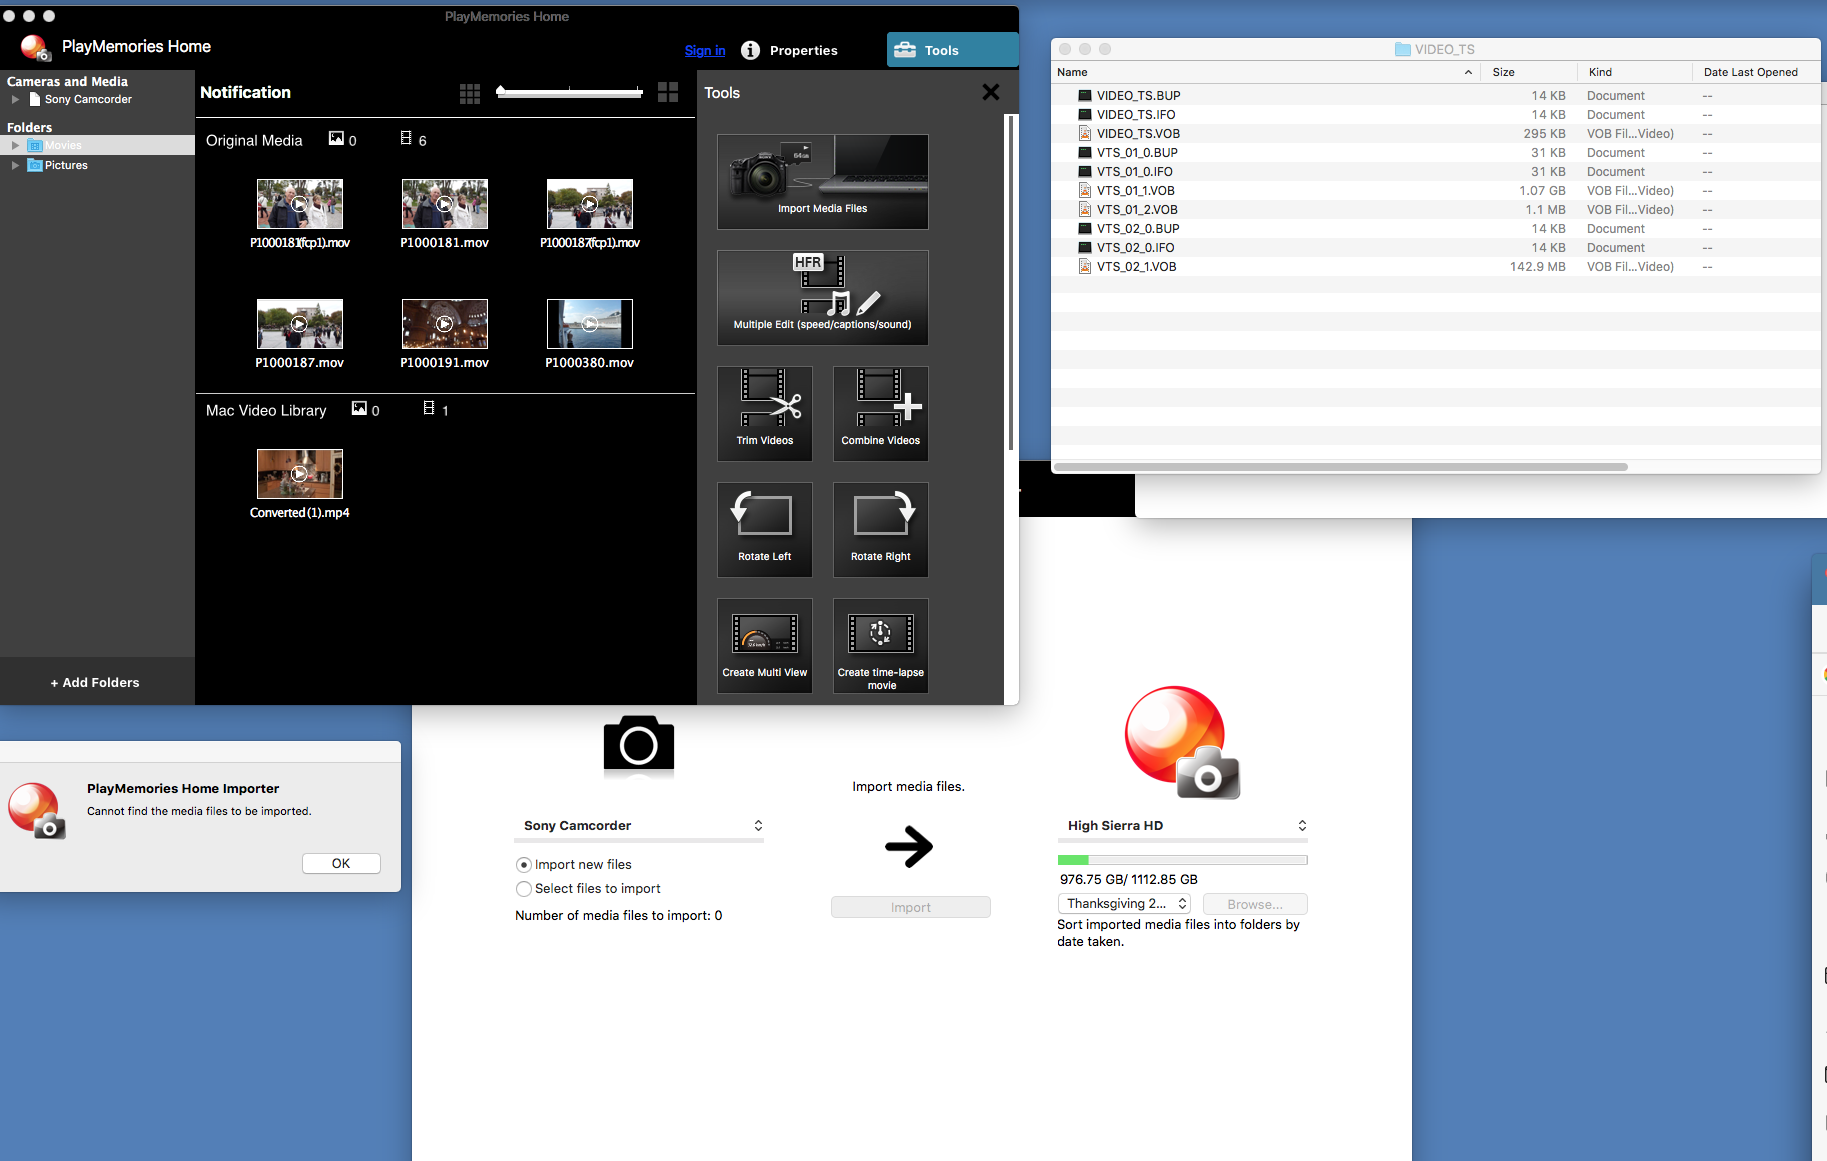The height and width of the screenshot is (1161, 1827).
Task: Click the PlayMemories Home logo icon
Action: (35, 47)
